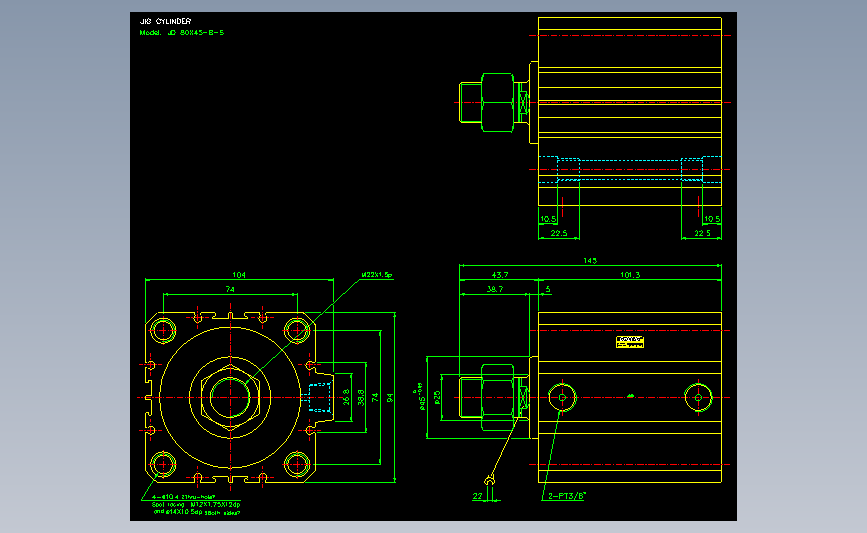Select the '5' dimension next to 38.7

point(548,289)
